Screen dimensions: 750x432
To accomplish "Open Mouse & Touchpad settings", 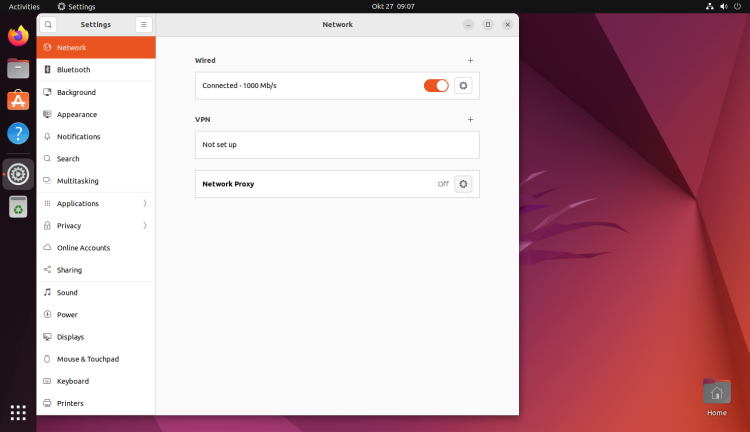I will (96, 359).
